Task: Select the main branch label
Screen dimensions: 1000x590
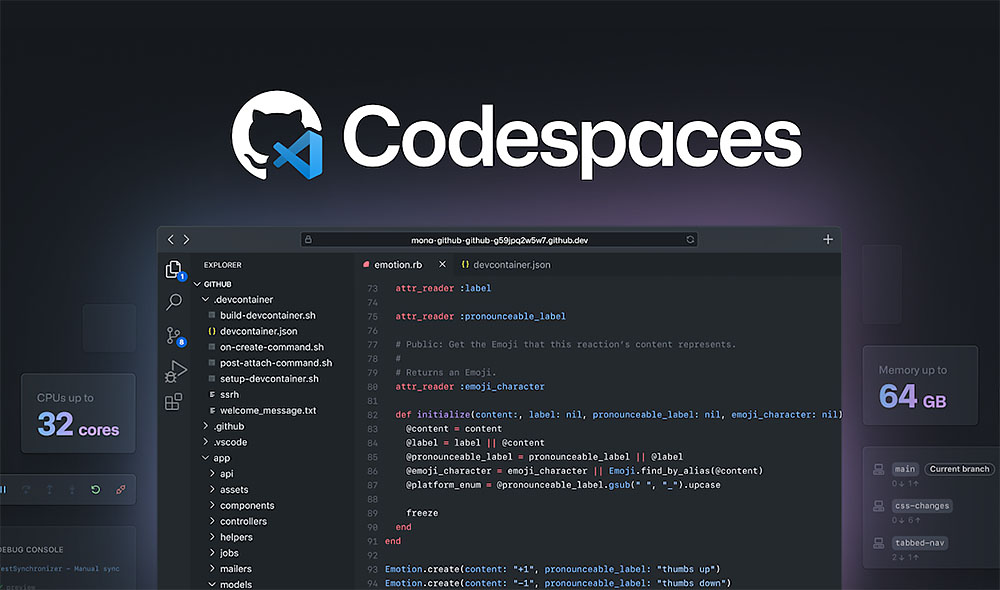Action: pos(904,469)
